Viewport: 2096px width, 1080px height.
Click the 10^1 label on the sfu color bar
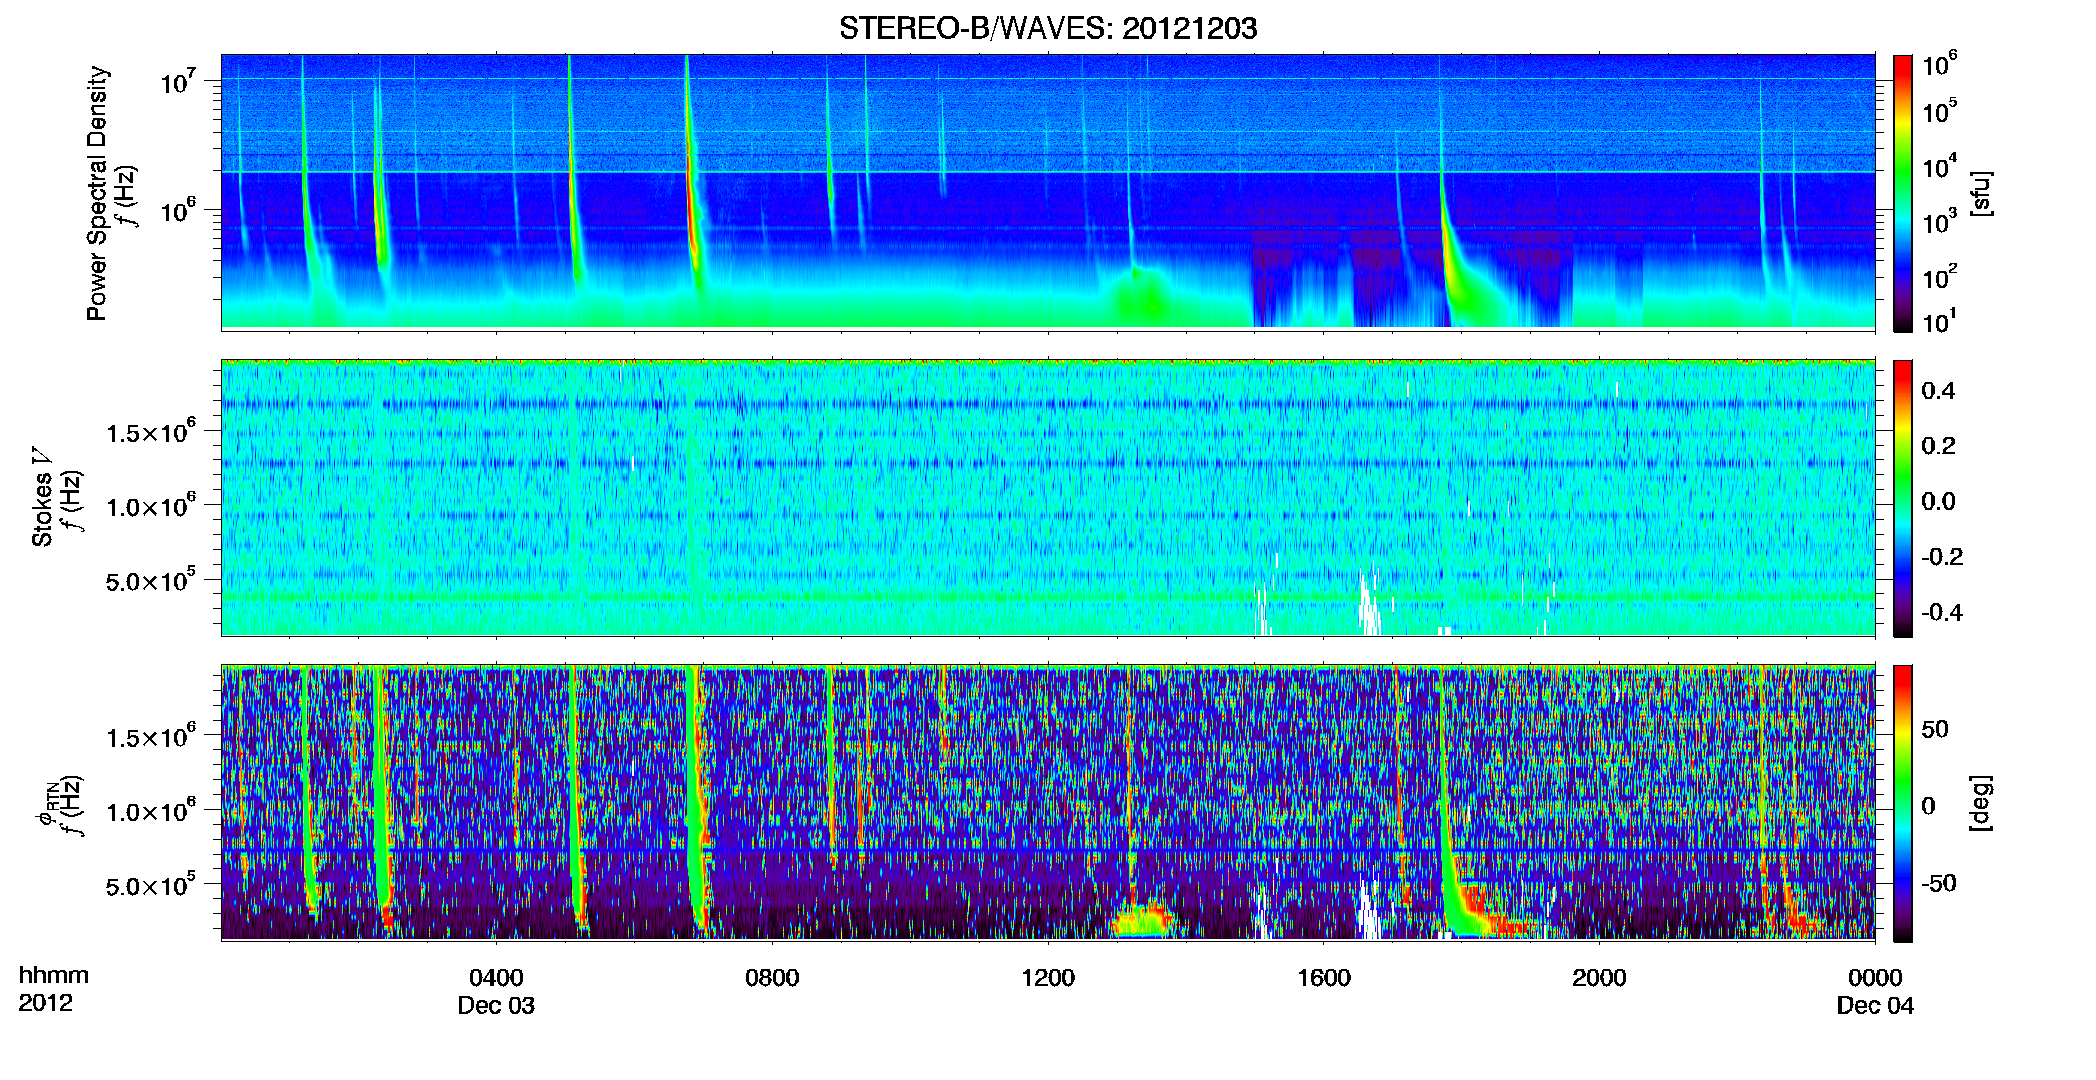click(x=1939, y=321)
